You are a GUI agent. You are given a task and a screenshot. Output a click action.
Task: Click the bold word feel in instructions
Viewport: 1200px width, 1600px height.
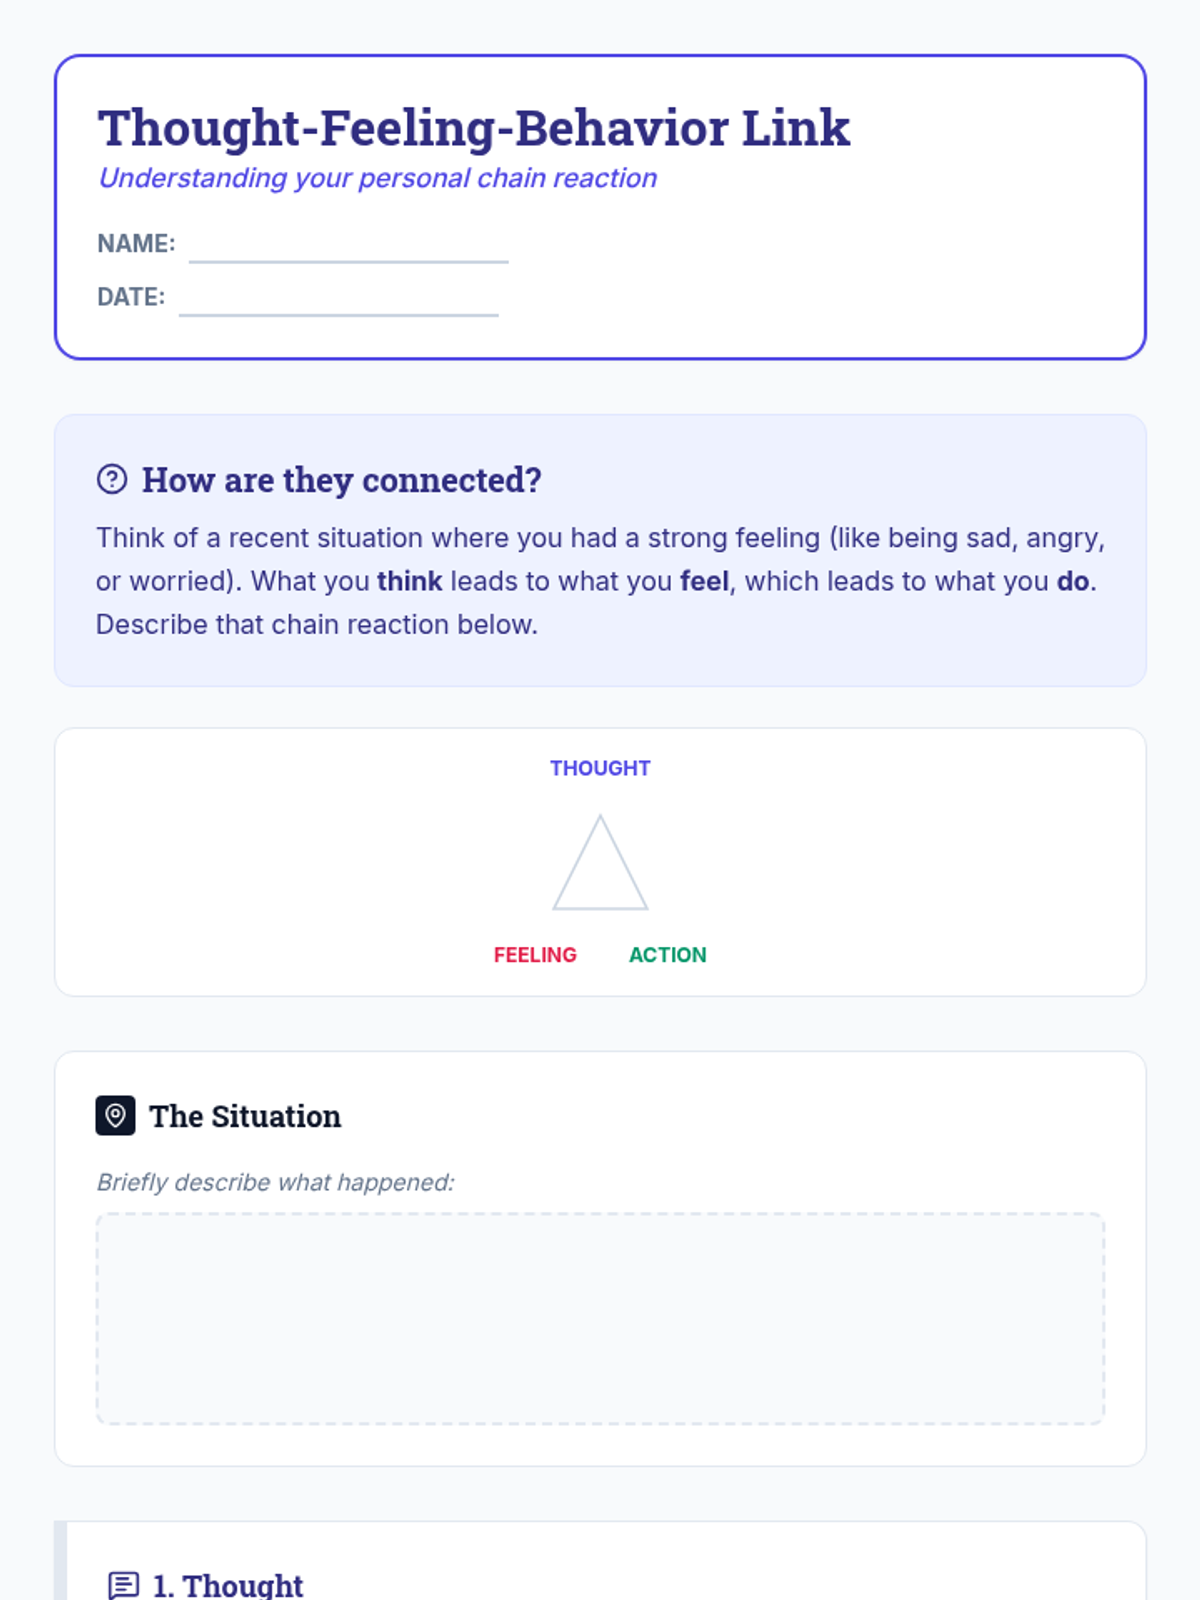tap(704, 581)
